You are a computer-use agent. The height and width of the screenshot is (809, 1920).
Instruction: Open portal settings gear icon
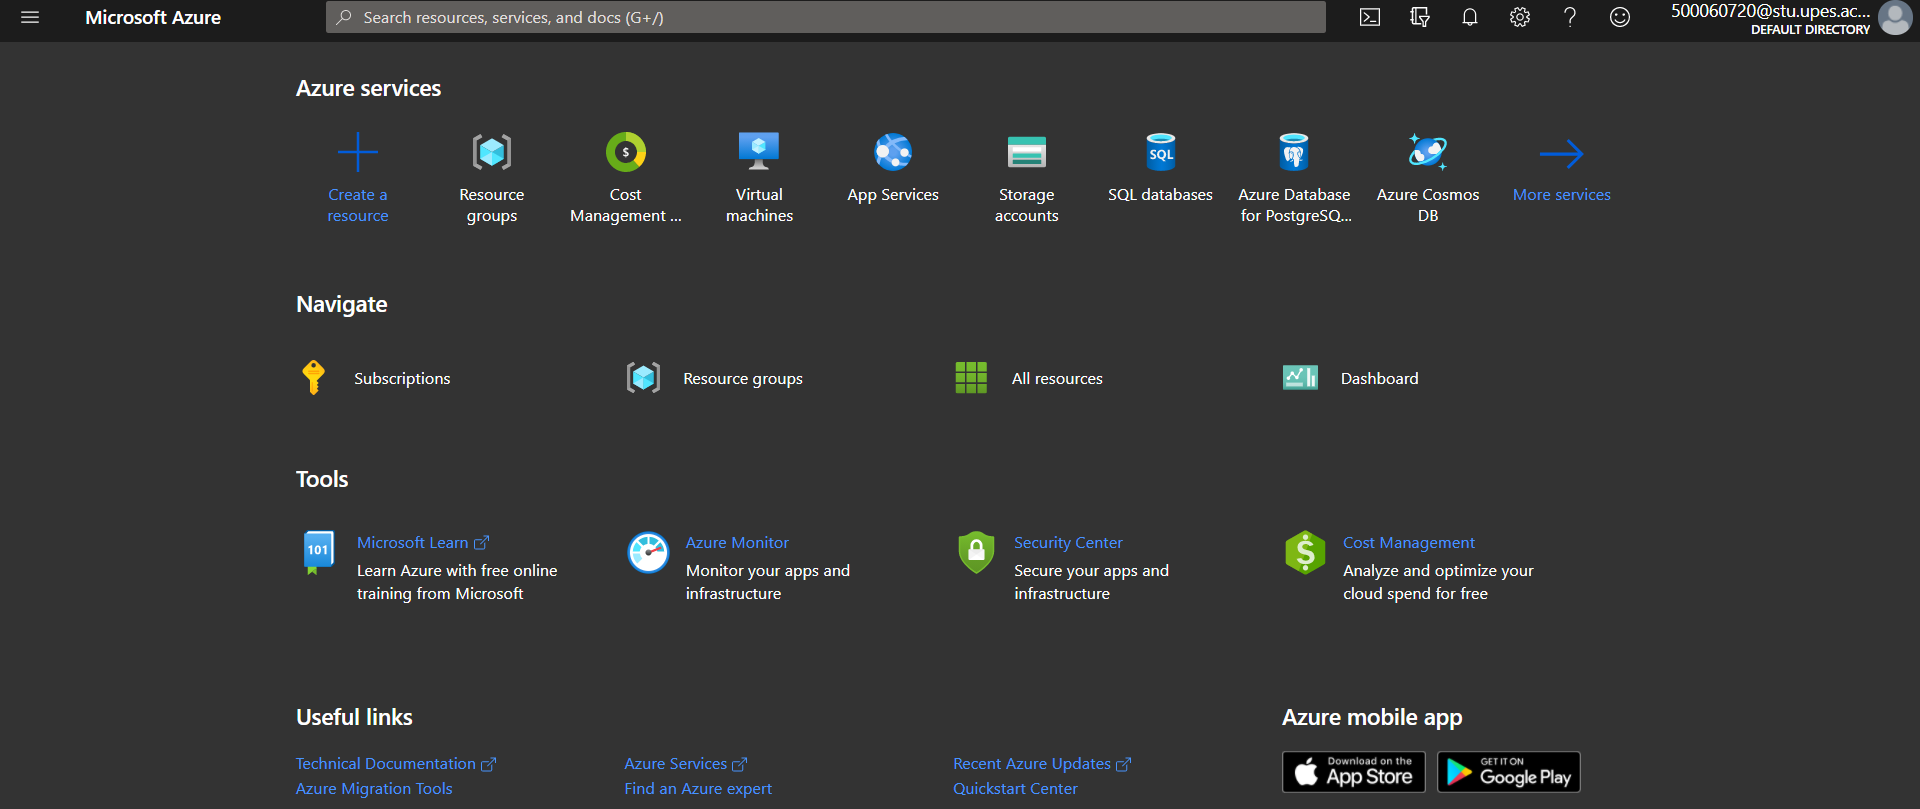1520,17
